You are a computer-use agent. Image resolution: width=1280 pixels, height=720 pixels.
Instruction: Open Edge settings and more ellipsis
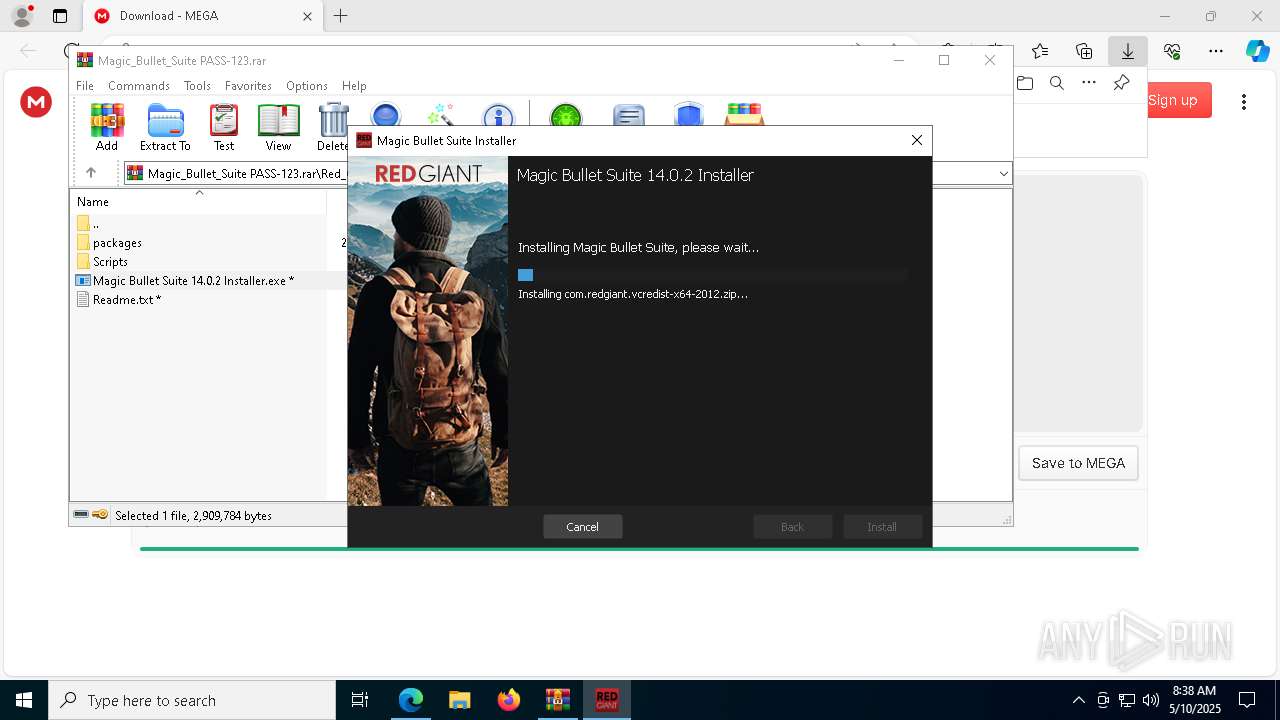(1216, 51)
